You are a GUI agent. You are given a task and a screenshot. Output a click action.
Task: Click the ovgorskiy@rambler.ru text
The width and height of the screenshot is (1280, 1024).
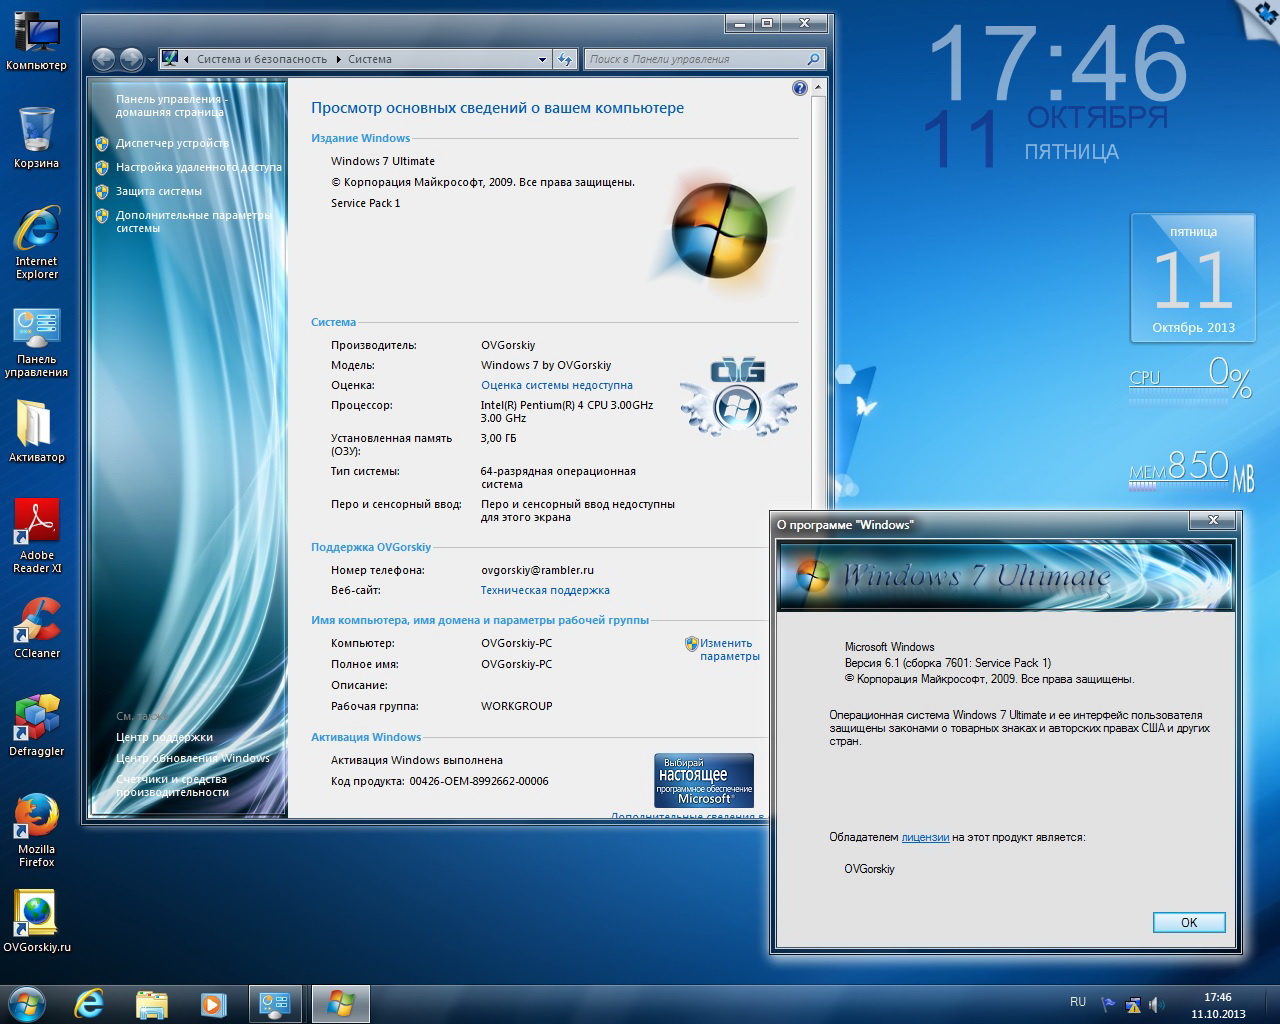click(x=537, y=570)
